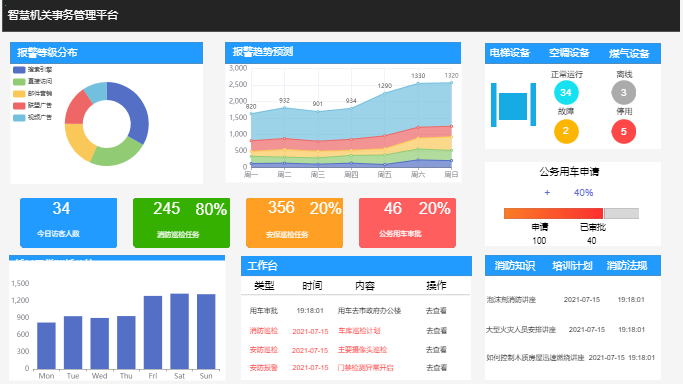Click the blue elevator equipment icon
683x384 pixels.
pyautogui.click(x=513, y=105)
